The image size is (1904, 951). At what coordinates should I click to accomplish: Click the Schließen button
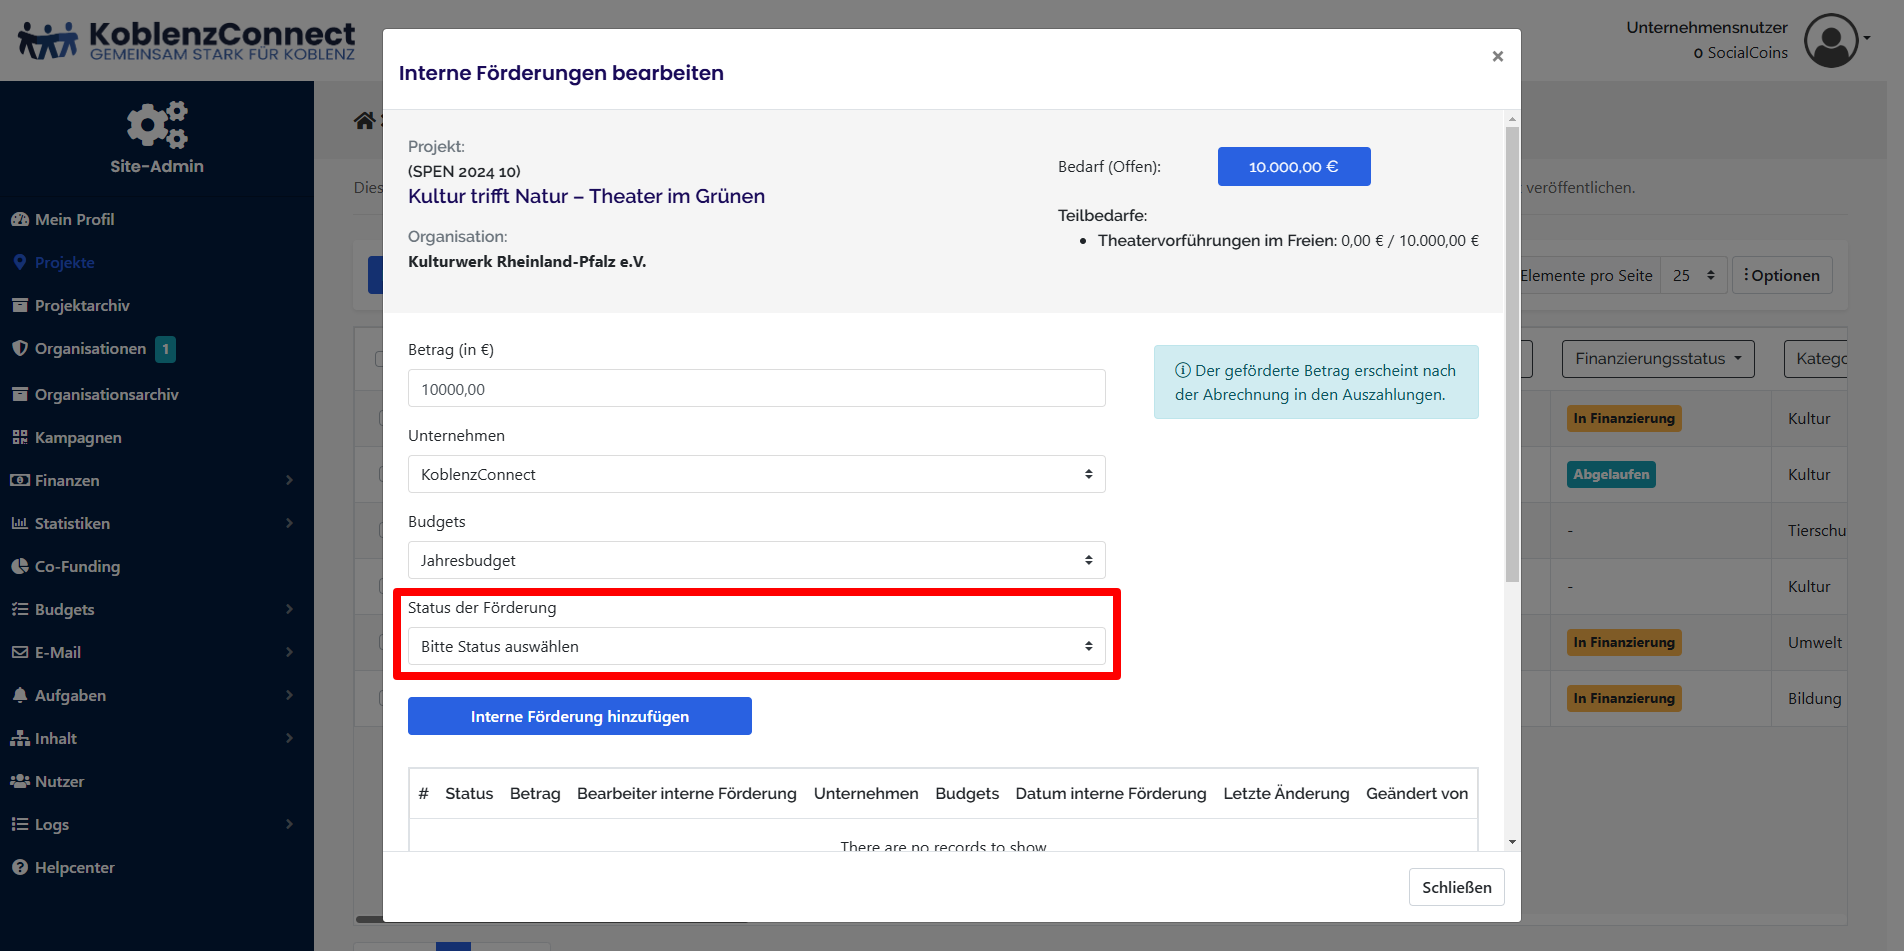coord(1456,887)
